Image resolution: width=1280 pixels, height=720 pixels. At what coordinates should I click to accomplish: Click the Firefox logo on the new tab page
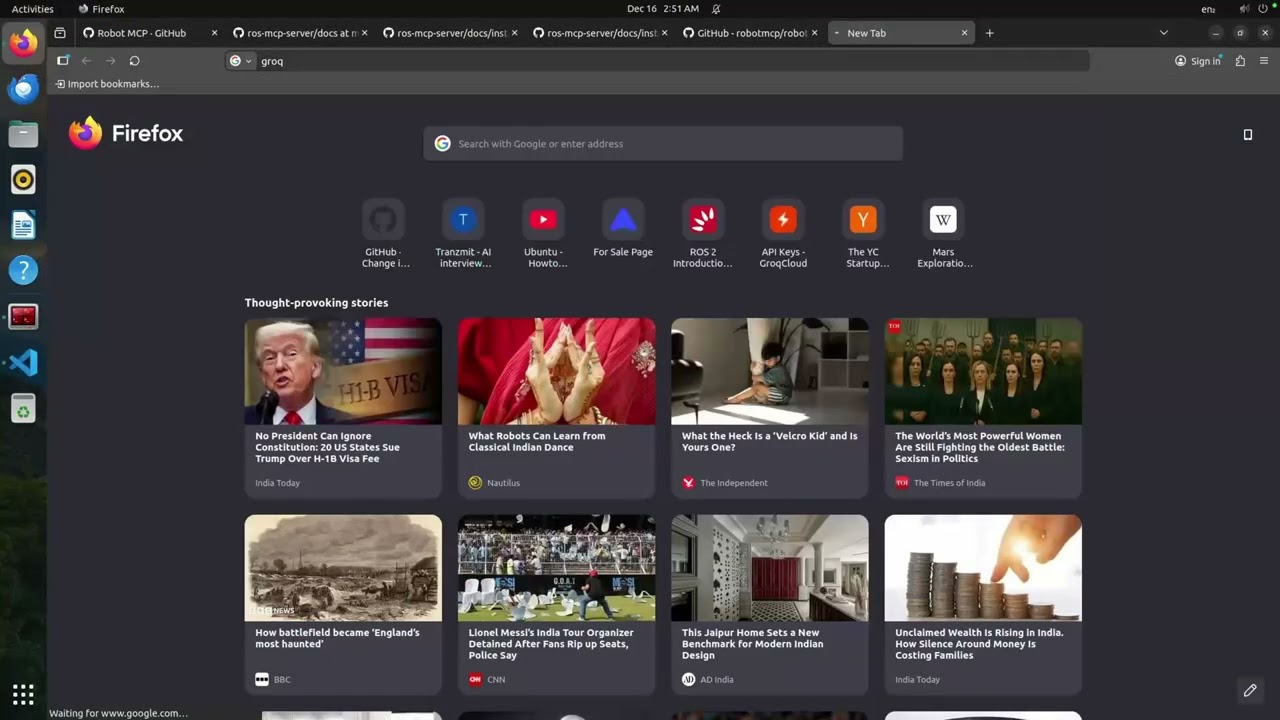click(x=126, y=133)
